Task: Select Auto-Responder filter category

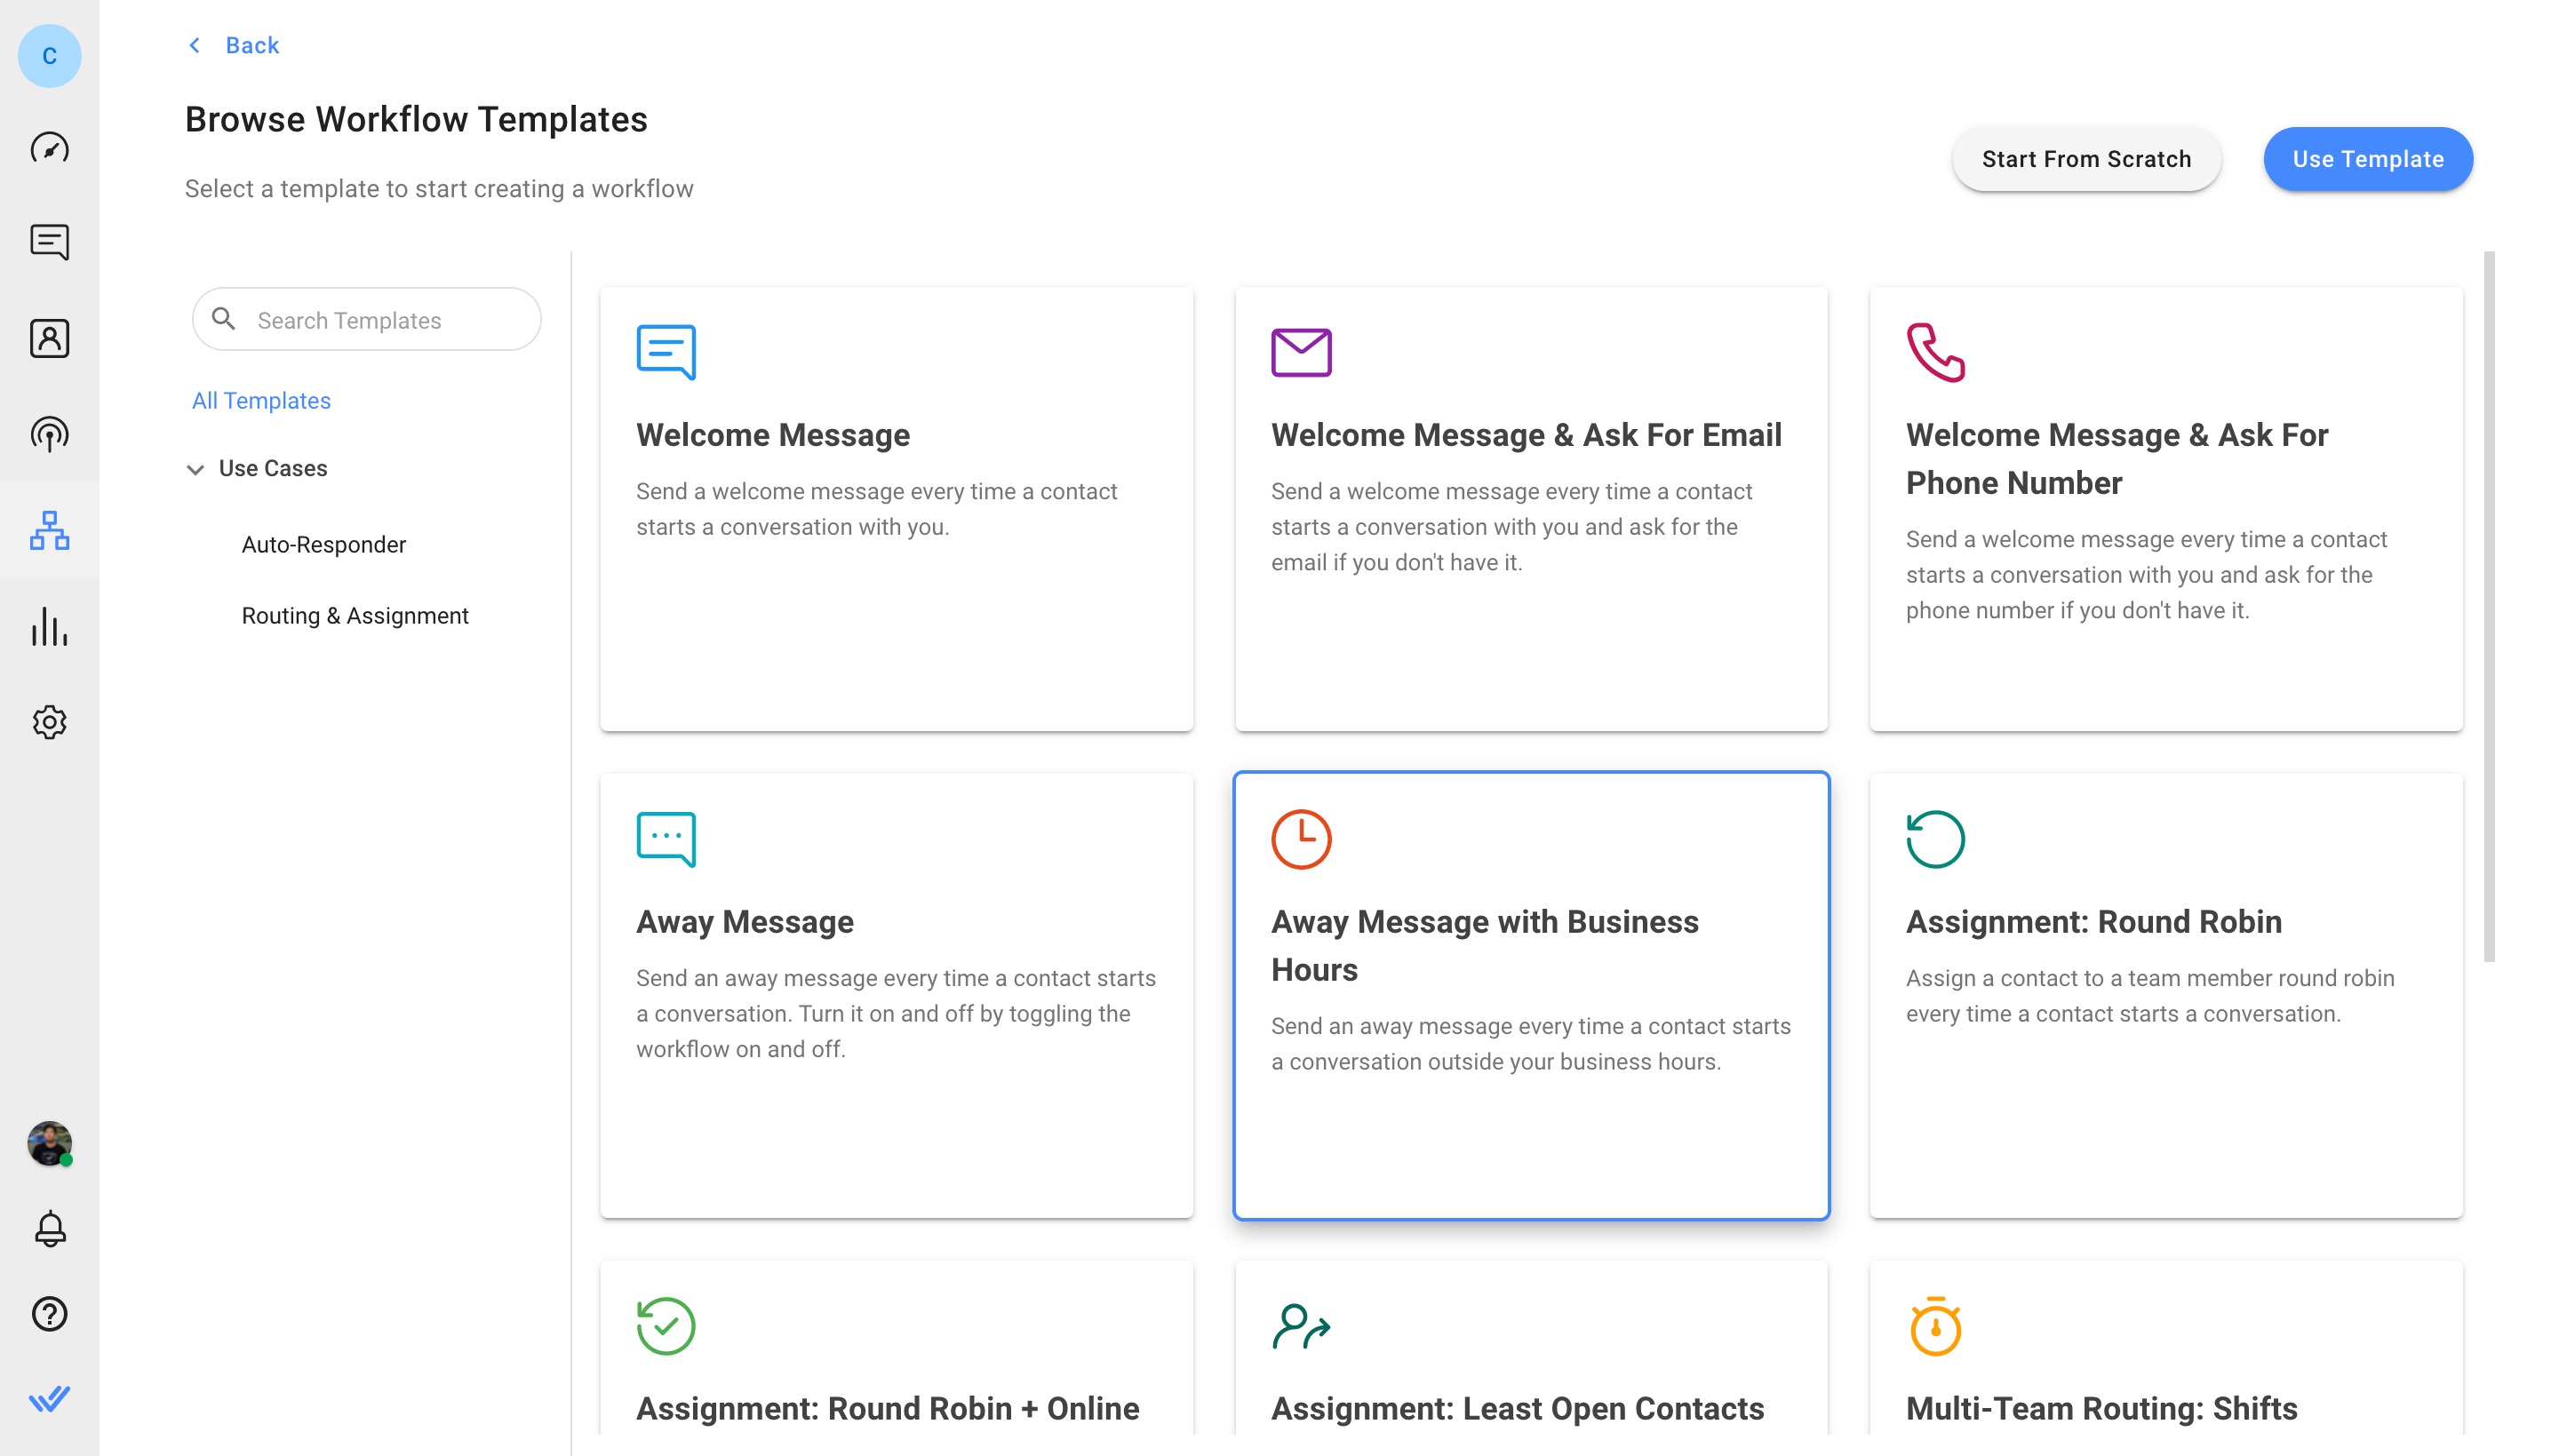Action: coord(323,543)
